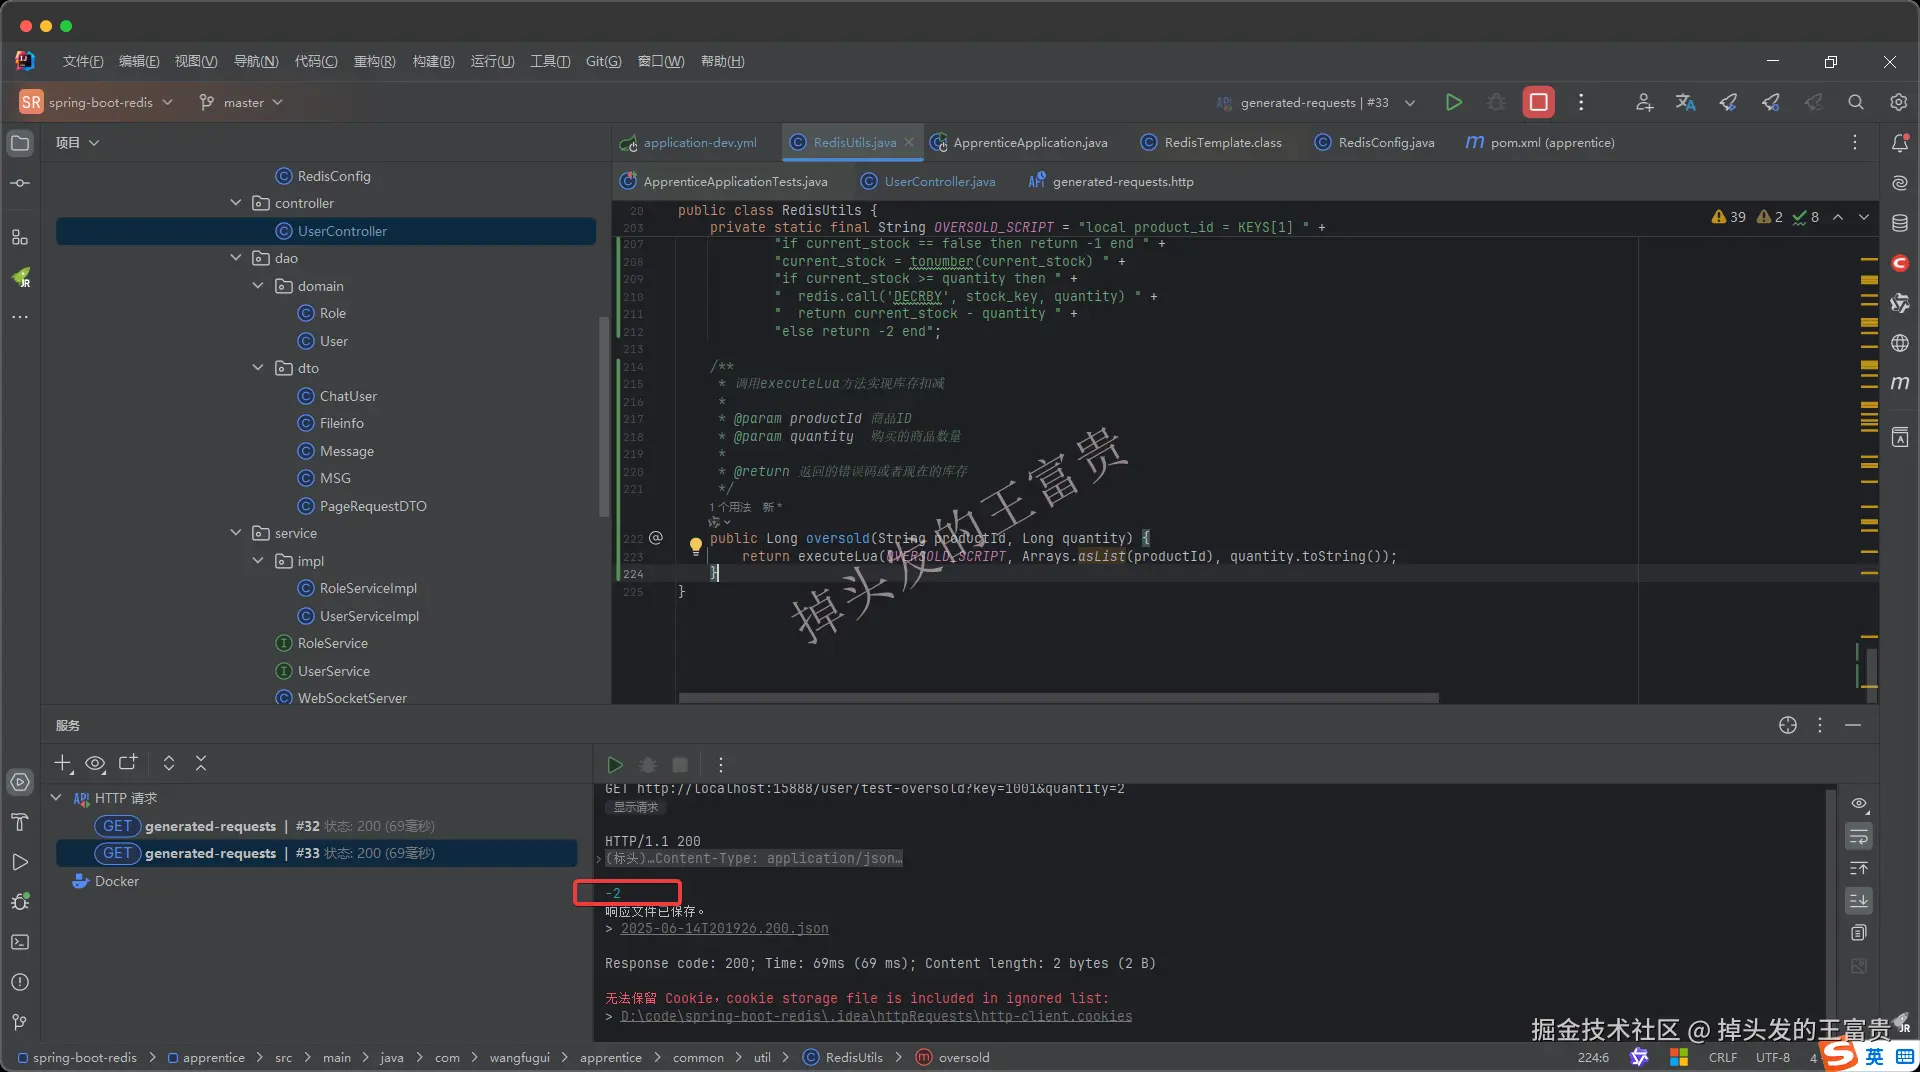Image resolution: width=1920 pixels, height=1072 pixels.
Task: Open the http-client.cookies file link
Action: click(x=876, y=1016)
